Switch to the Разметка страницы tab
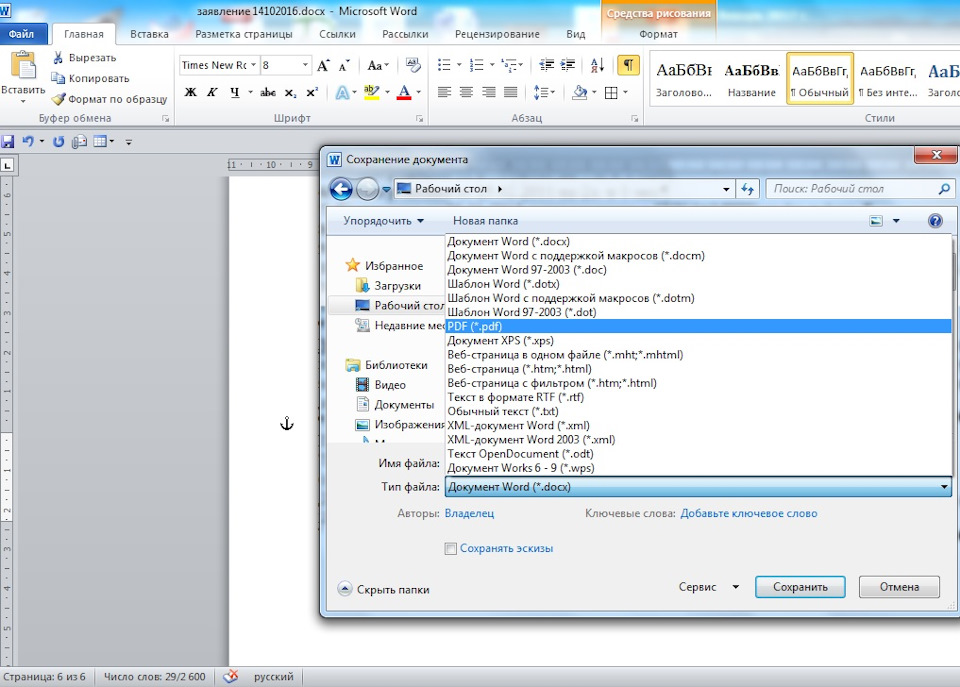Viewport: 960px width, 687px height. 244,34
